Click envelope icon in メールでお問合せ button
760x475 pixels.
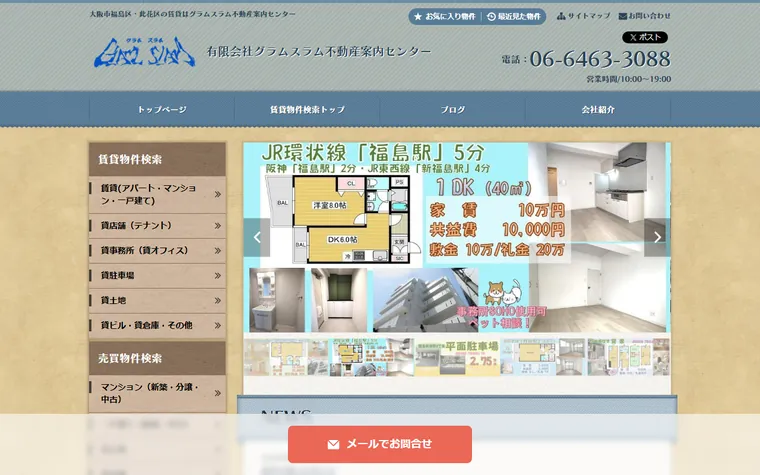333,444
